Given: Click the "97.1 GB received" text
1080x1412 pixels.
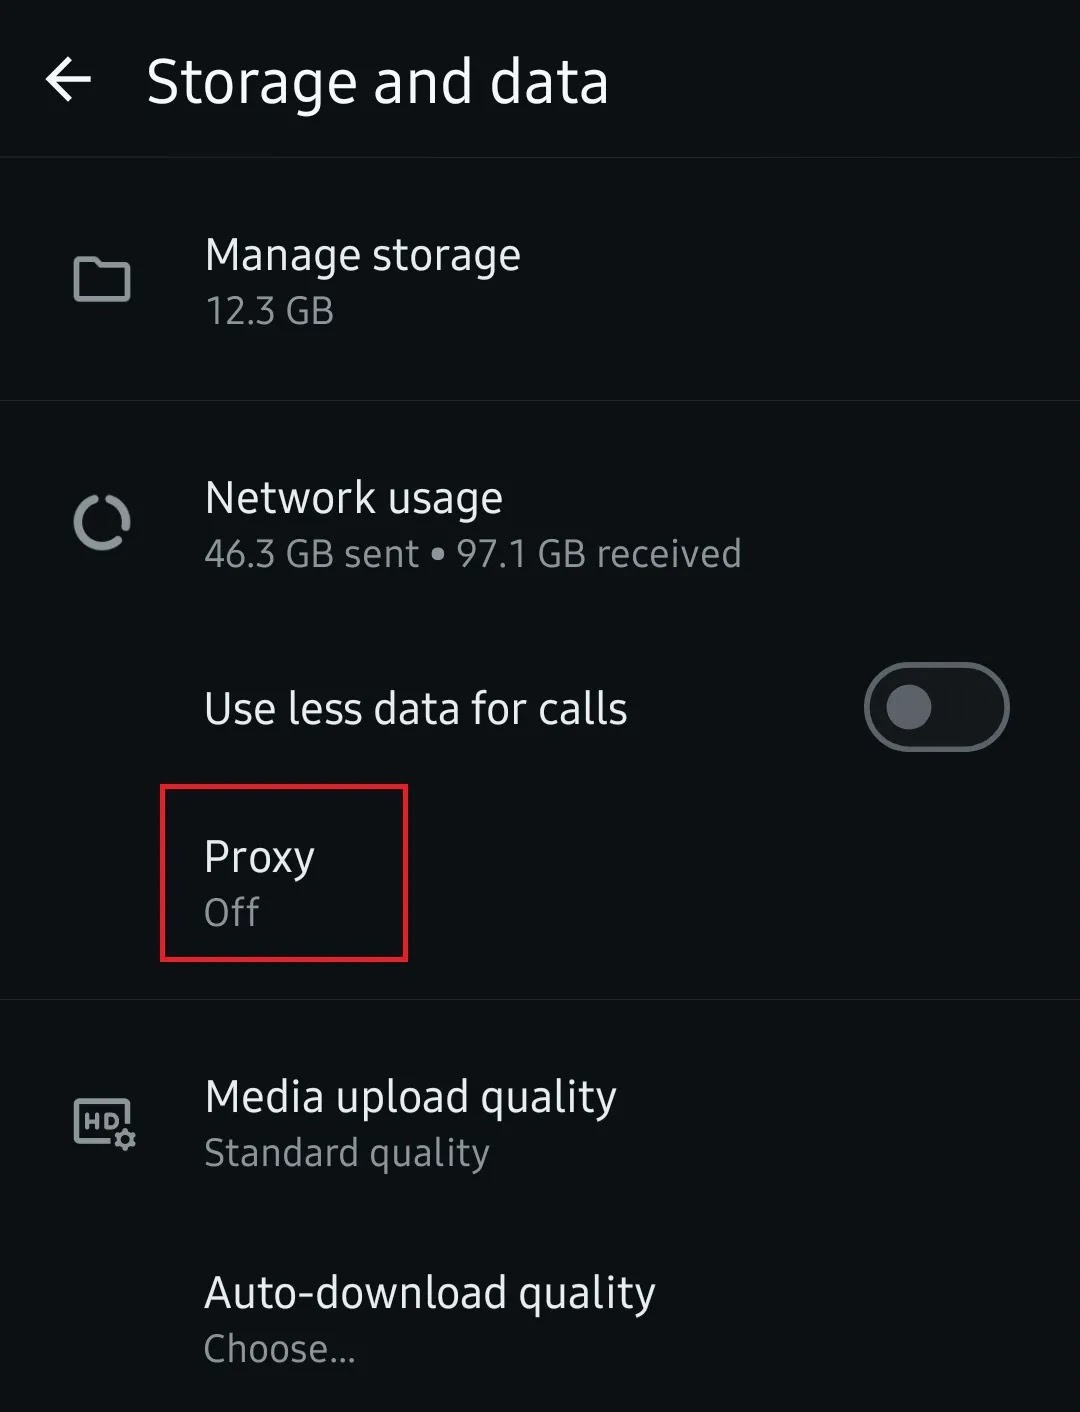Looking at the screenshot, I should click(598, 554).
